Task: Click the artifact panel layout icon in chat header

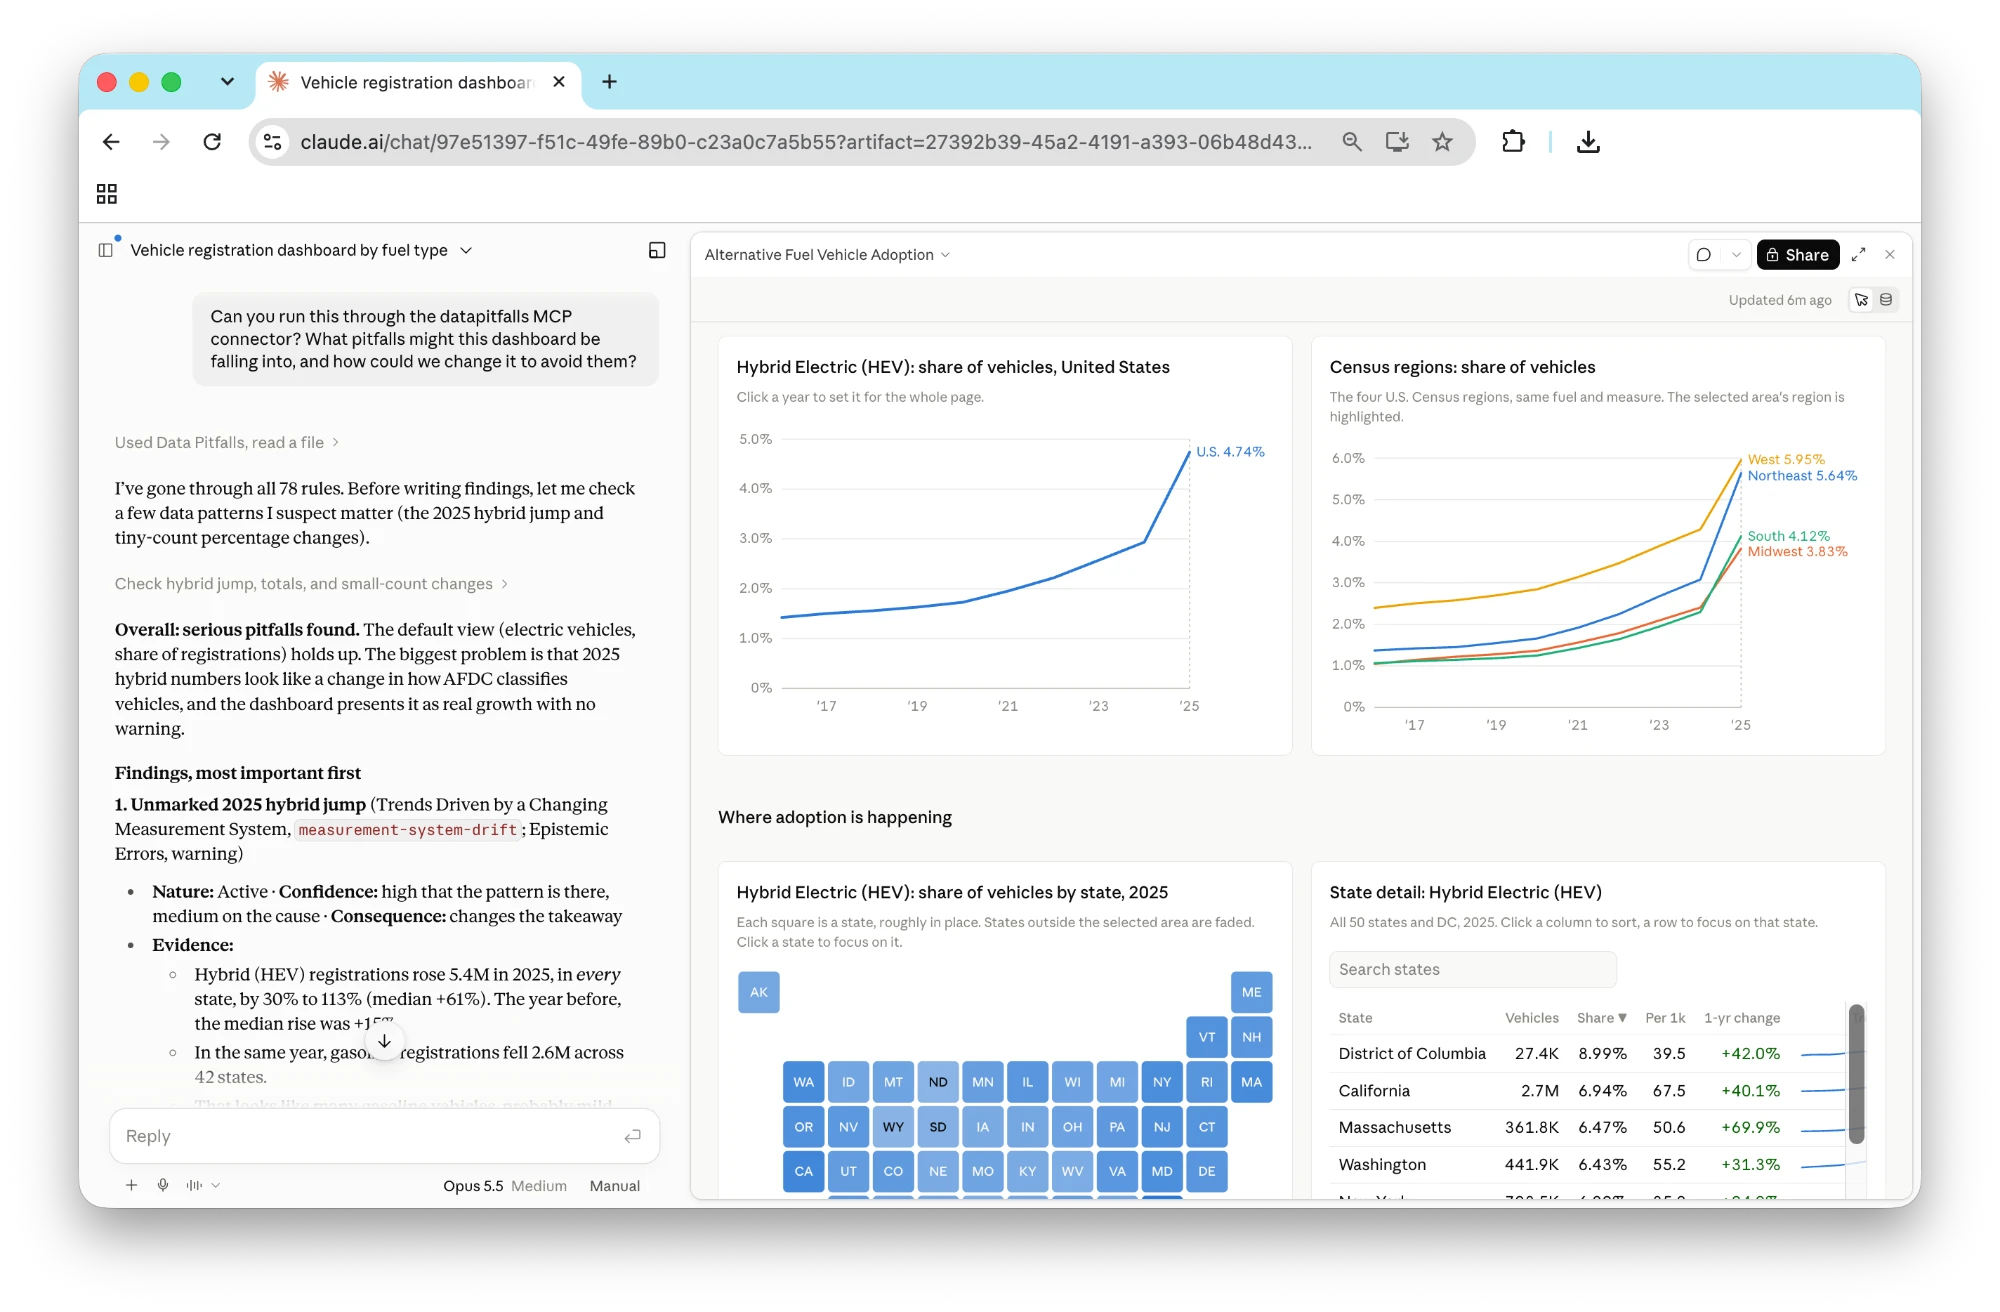Action: (x=657, y=250)
